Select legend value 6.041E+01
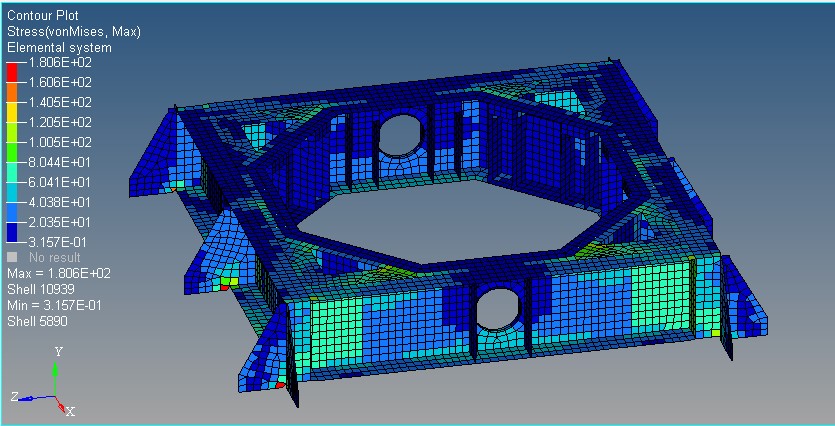The width and height of the screenshot is (835, 426). coord(59,182)
